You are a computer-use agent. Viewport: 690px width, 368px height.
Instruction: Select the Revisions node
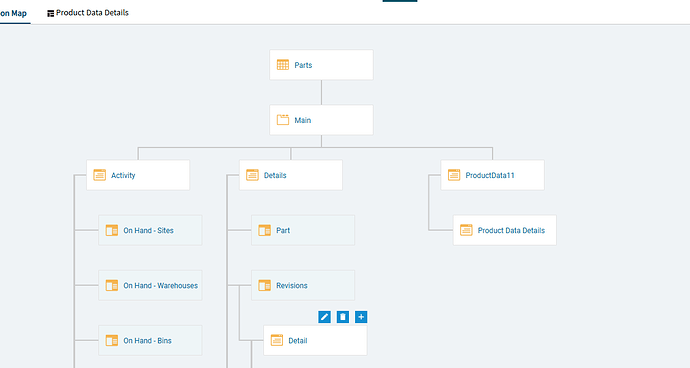pyautogui.click(x=303, y=285)
